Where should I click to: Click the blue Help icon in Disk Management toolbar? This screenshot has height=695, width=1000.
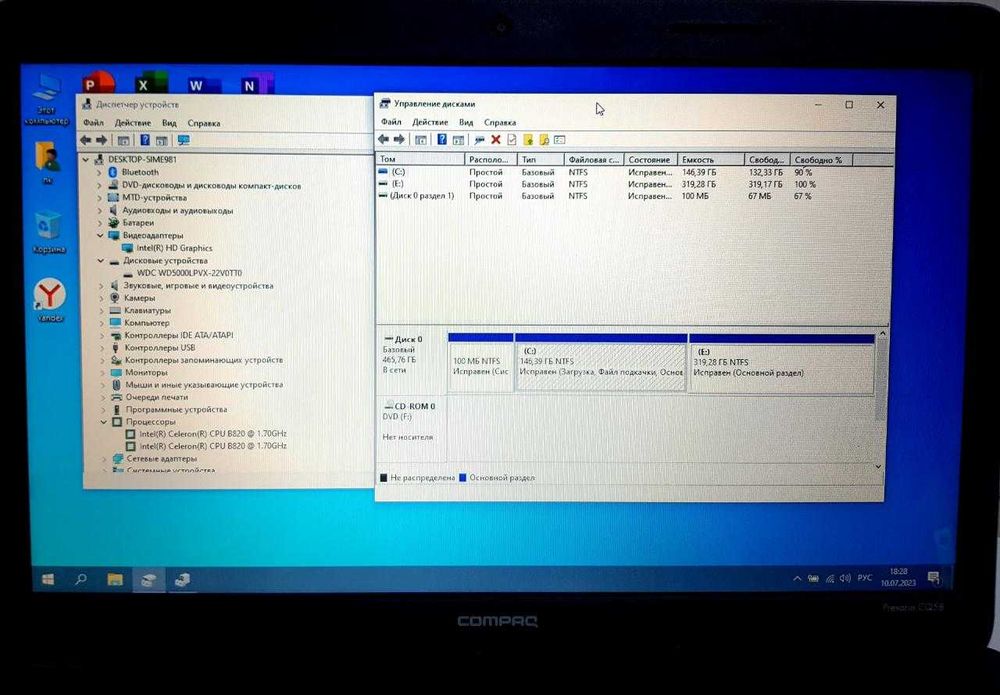coord(441,140)
